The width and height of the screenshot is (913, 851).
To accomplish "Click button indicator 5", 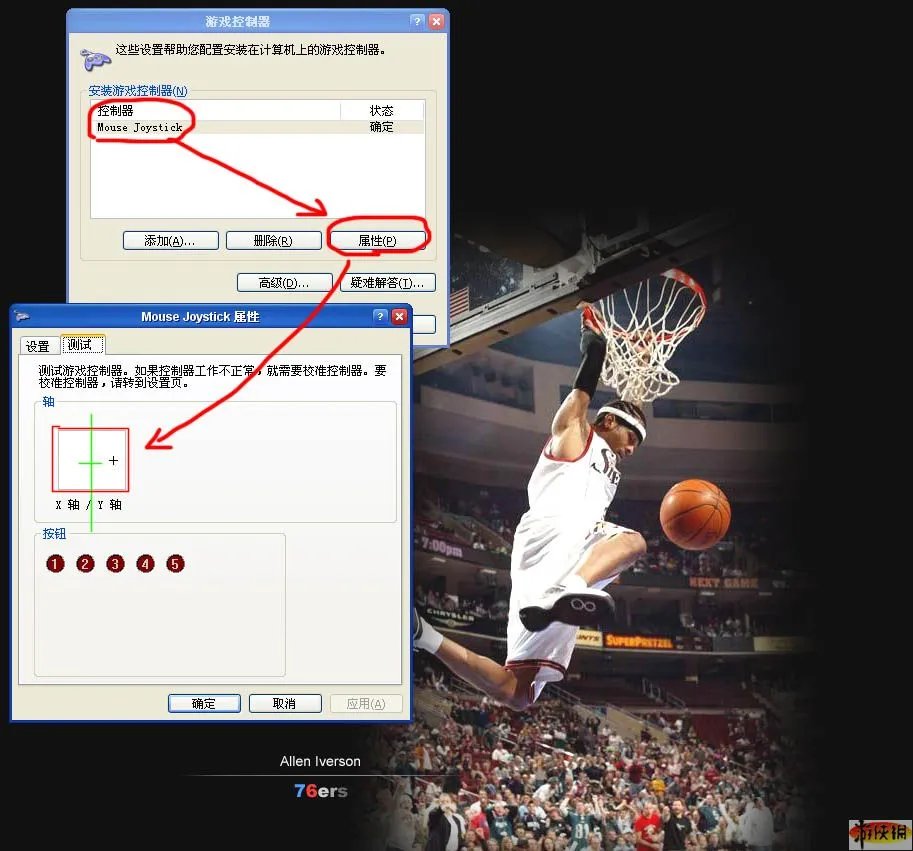I will coord(175,563).
